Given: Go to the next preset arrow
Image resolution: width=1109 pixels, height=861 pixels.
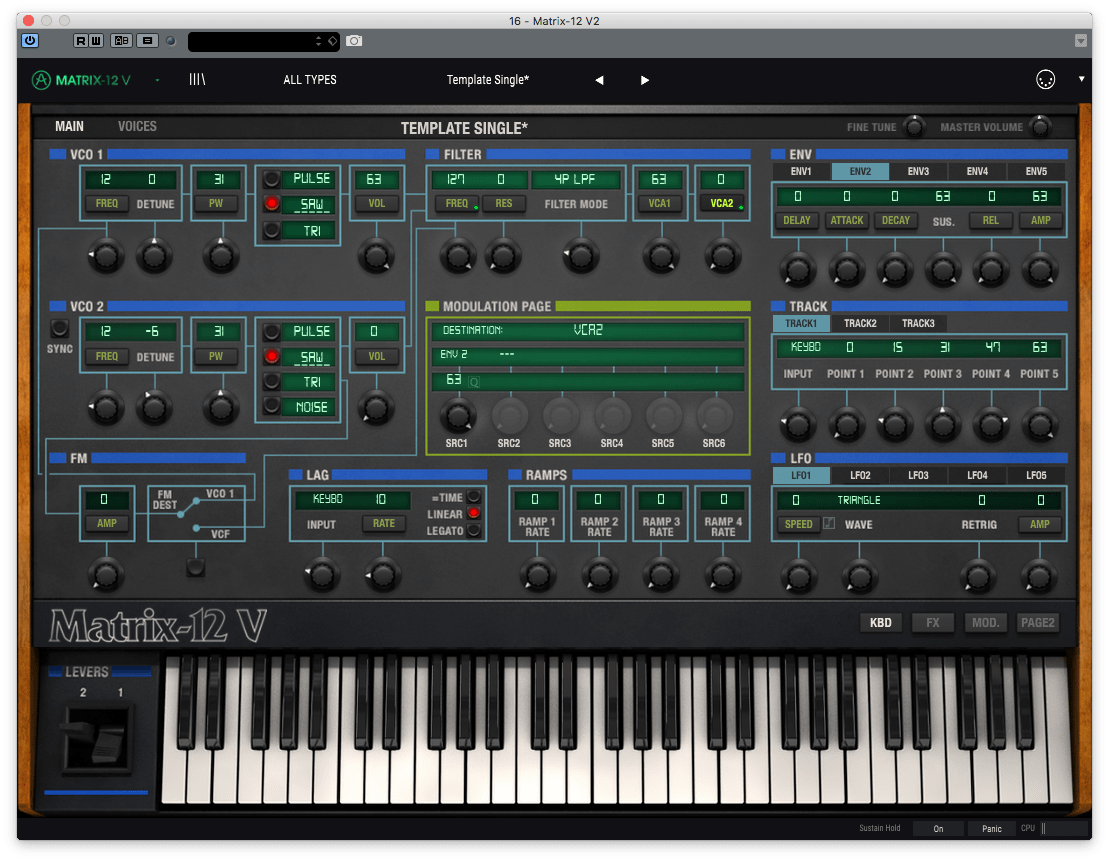Looking at the screenshot, I should pos(644,80).
